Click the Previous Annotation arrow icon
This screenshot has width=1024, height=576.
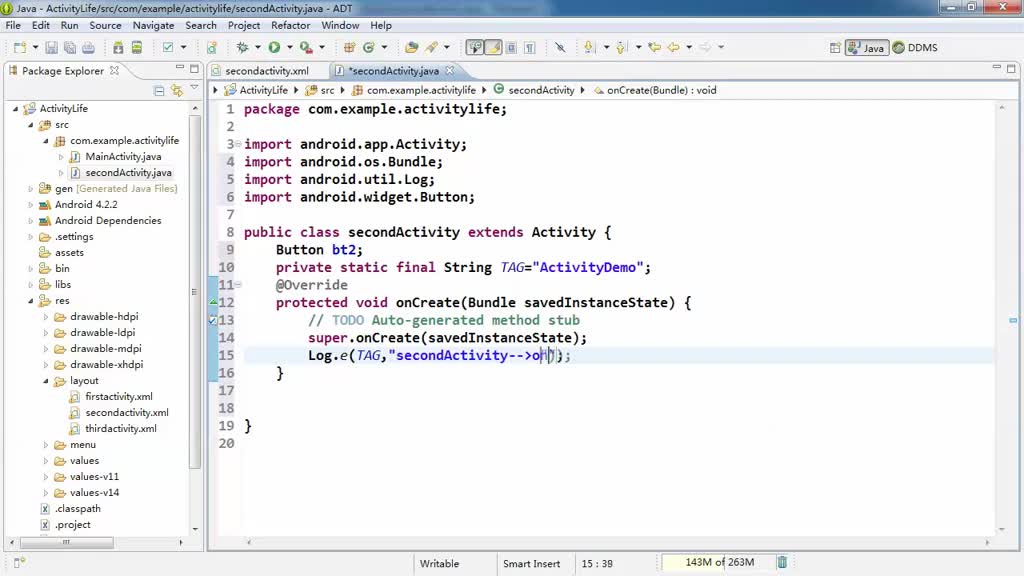(x=621, y=48)
